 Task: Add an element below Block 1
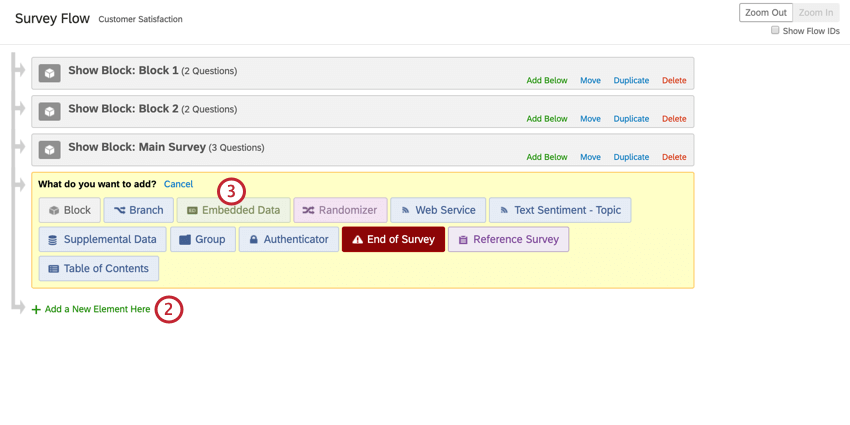(547, 80)
